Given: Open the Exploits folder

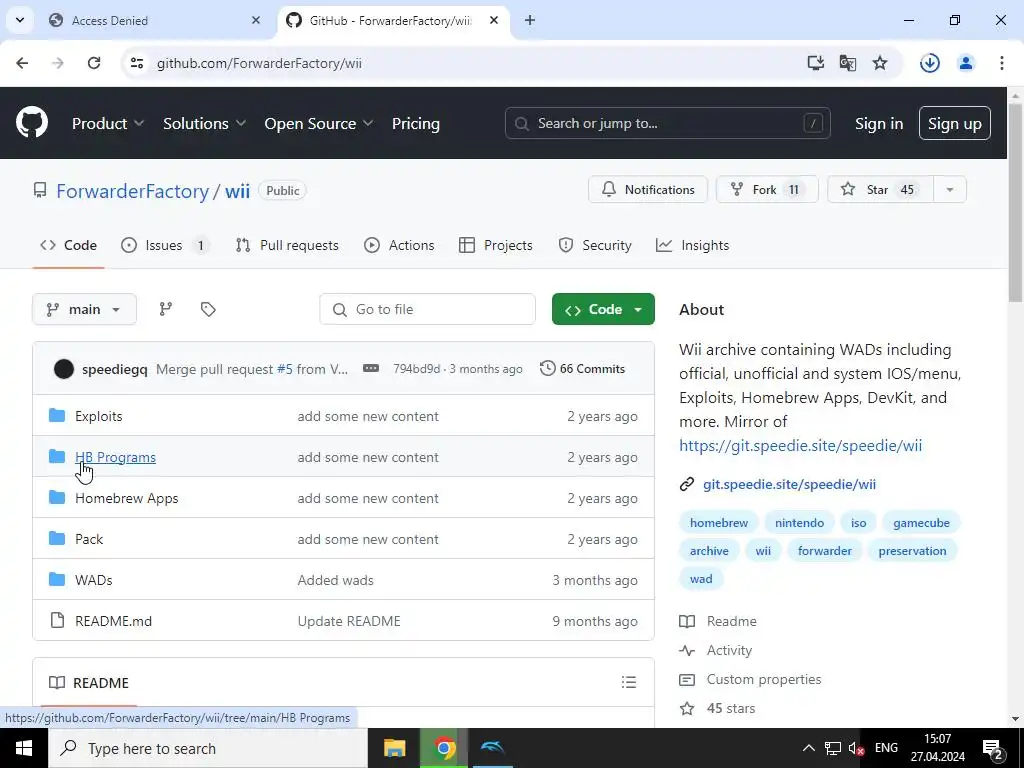Looking at the screenshot, I should point(99,416).
